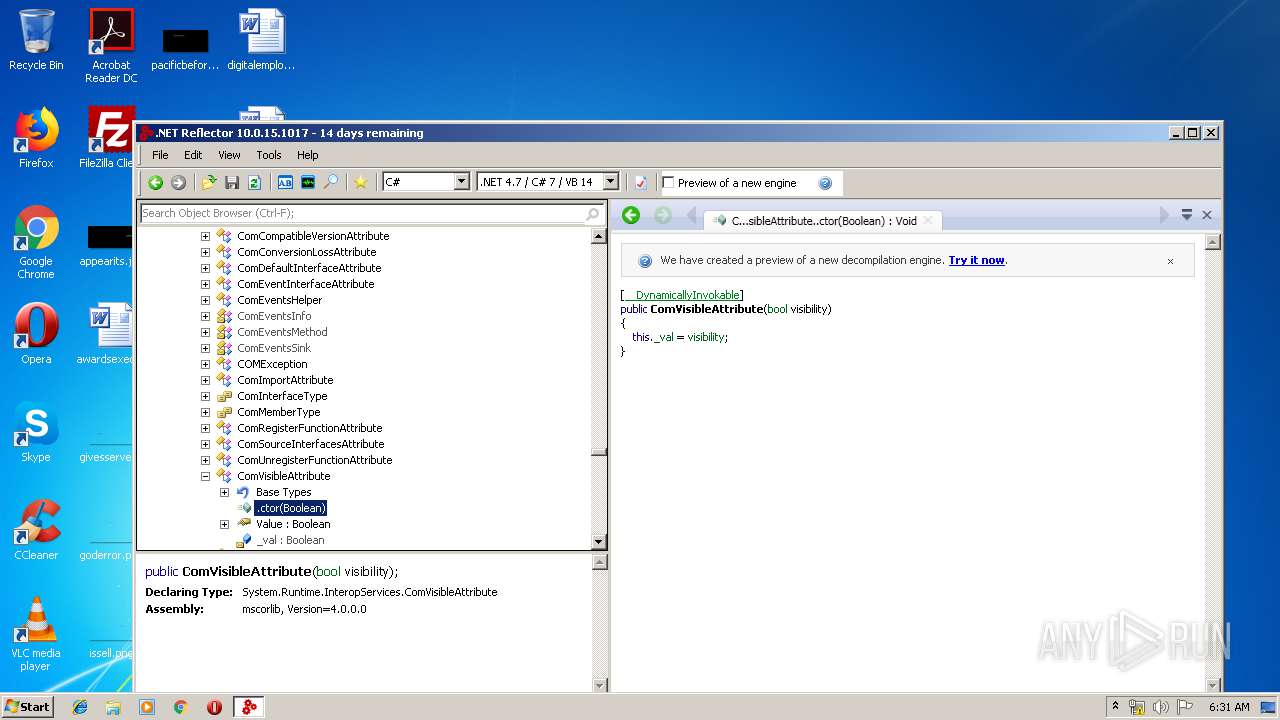
Task: Expand the ComEventsHelper tree node
Action: coord(205,300)
